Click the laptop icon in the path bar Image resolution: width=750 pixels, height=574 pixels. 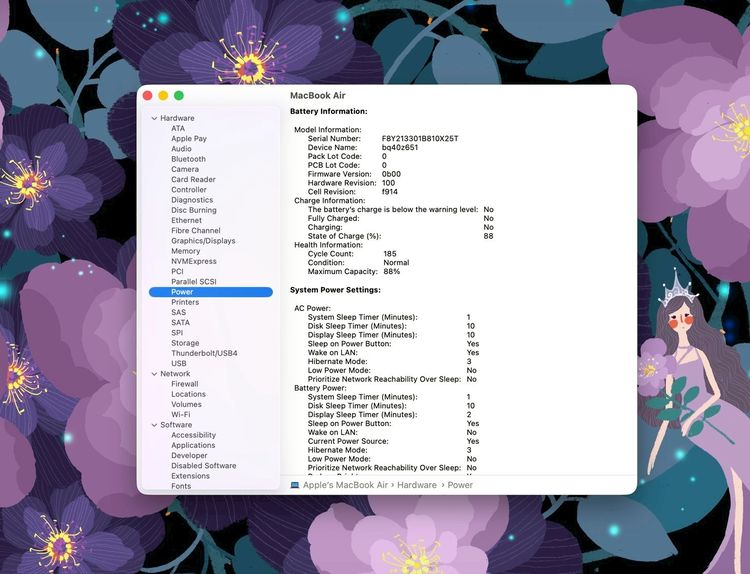[295, 485]
